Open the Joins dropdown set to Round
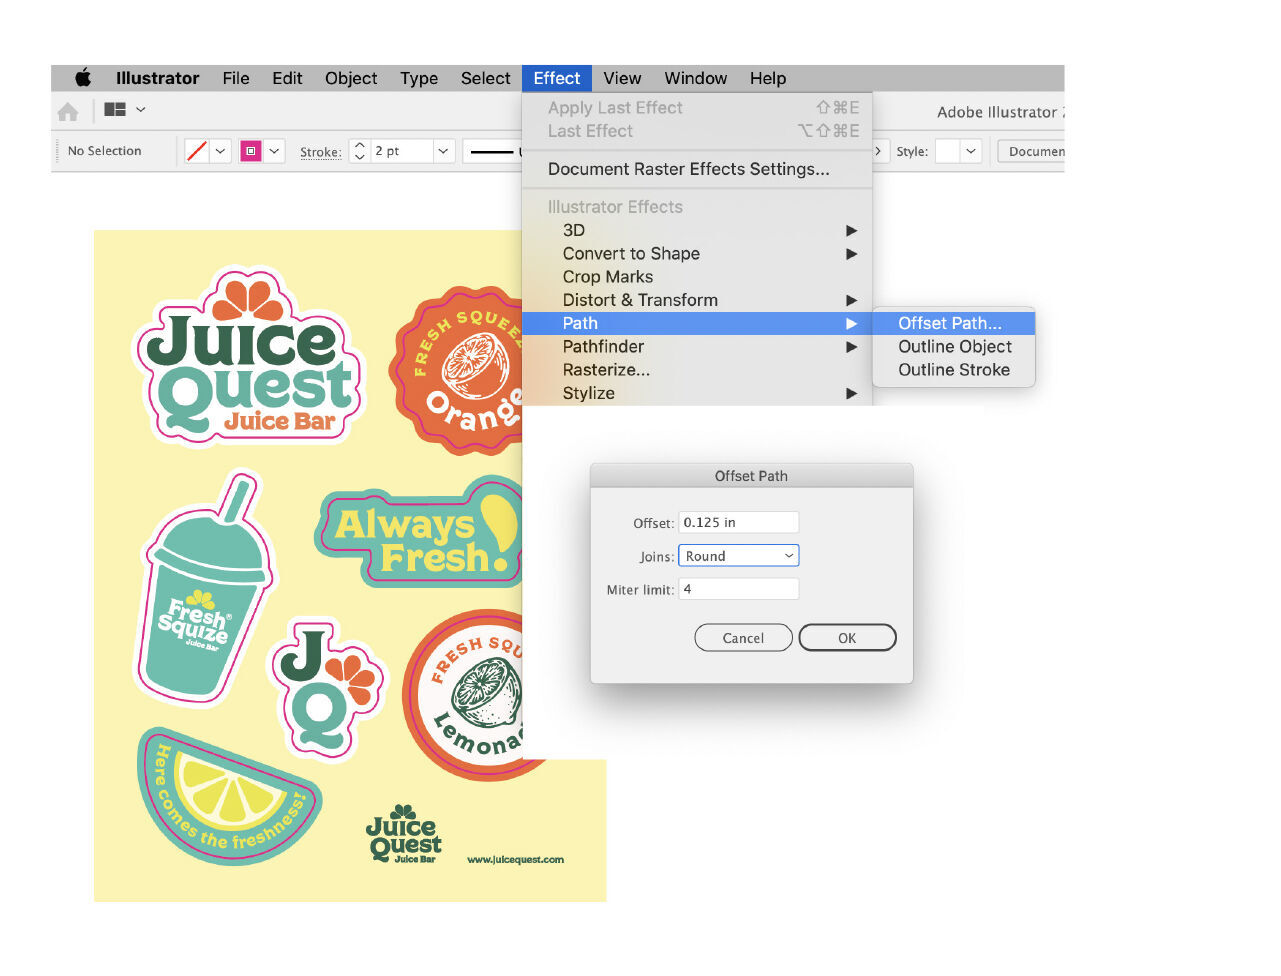Image resolution: width=1281 pixels, height=976 pixels. (738, 556)
